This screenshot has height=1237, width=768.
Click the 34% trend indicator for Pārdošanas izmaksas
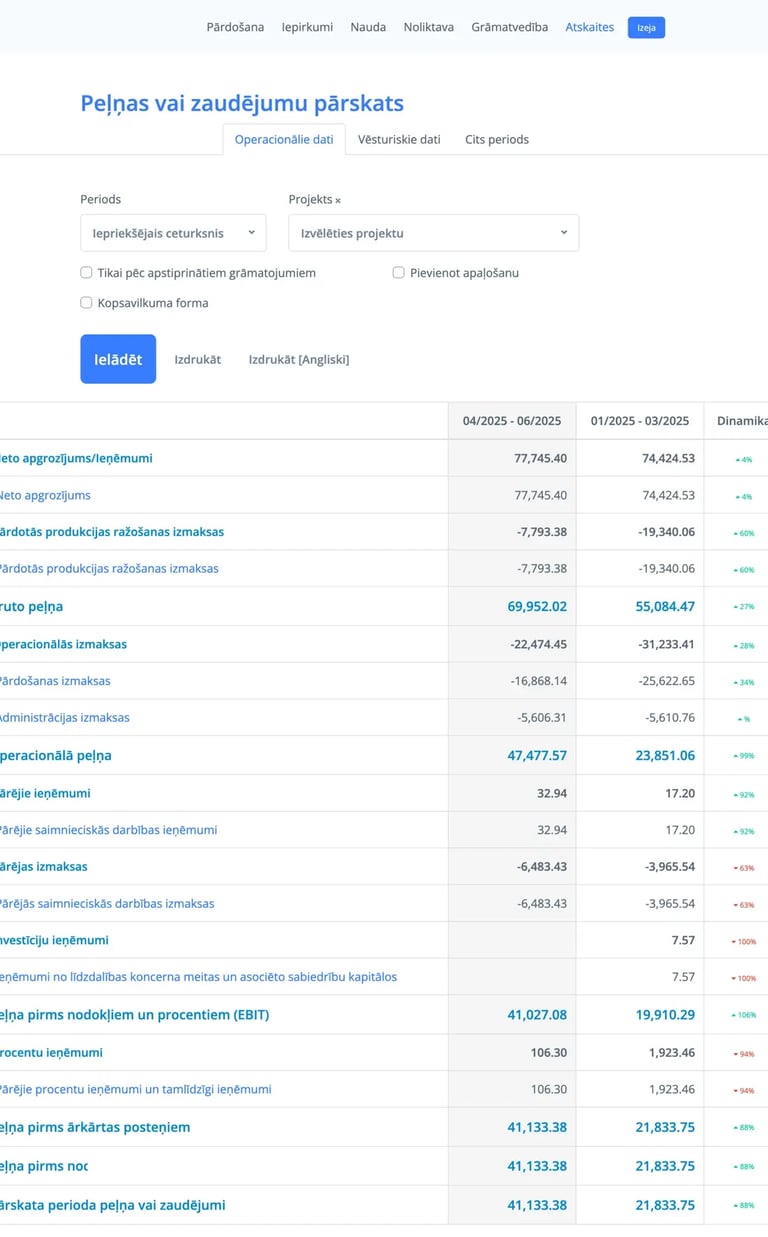click(x=745, y=682)
